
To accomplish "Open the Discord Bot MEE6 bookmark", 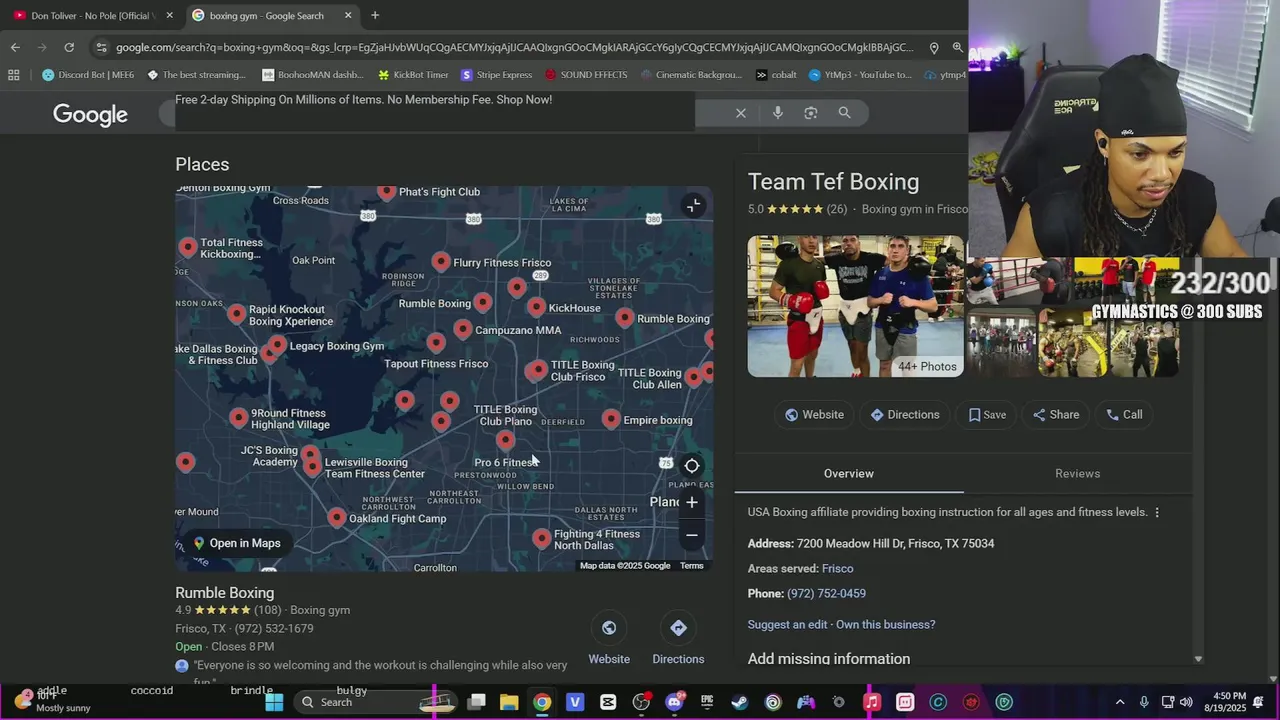I will click(x=88, y=75).
